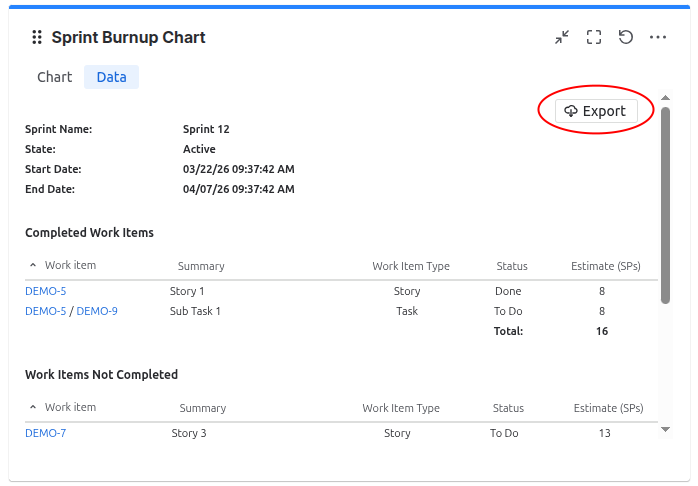Open the DEMO-5 Story 1 work item

(x=45, y=291)
